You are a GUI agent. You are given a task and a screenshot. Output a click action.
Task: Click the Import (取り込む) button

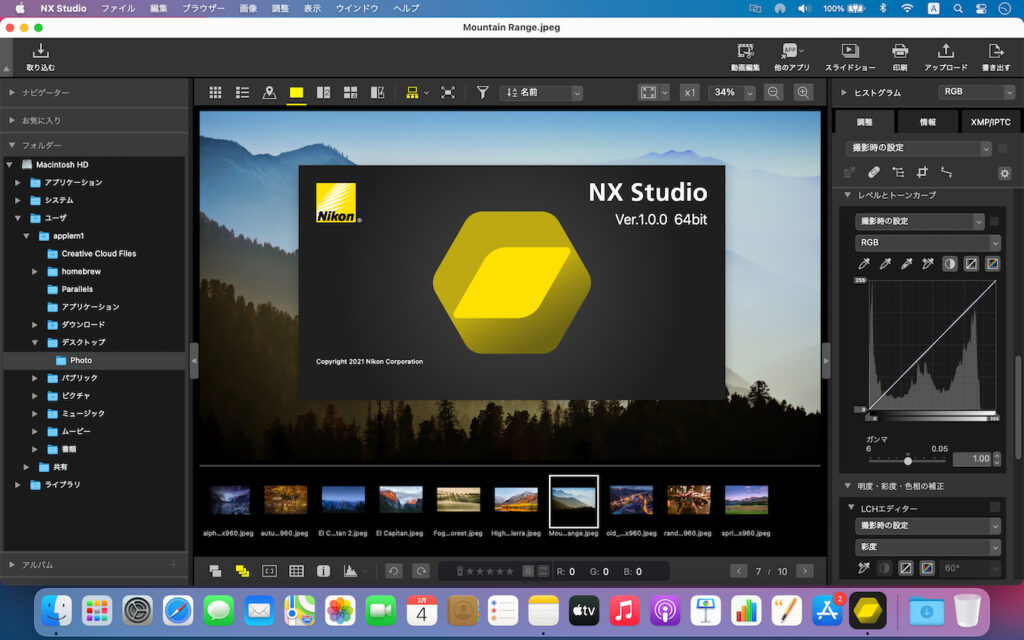coord(41,56)
